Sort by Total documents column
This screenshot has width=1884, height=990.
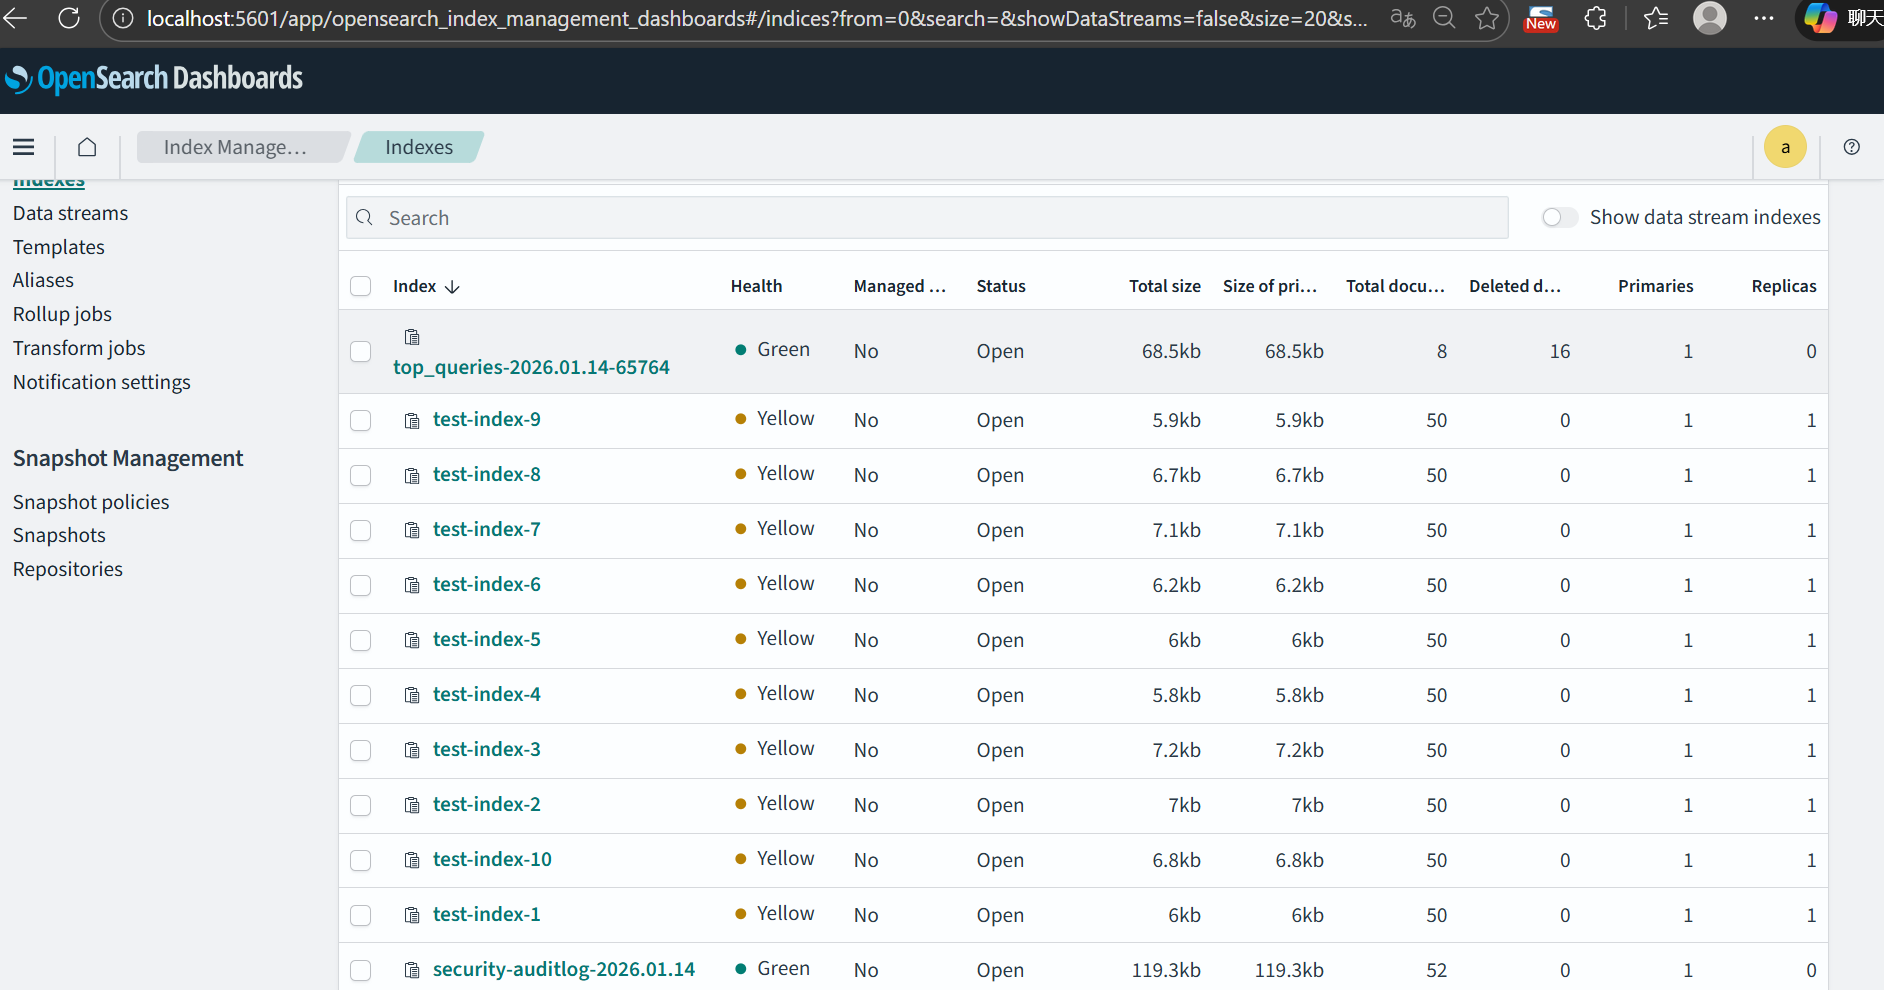pos(1395,286)
